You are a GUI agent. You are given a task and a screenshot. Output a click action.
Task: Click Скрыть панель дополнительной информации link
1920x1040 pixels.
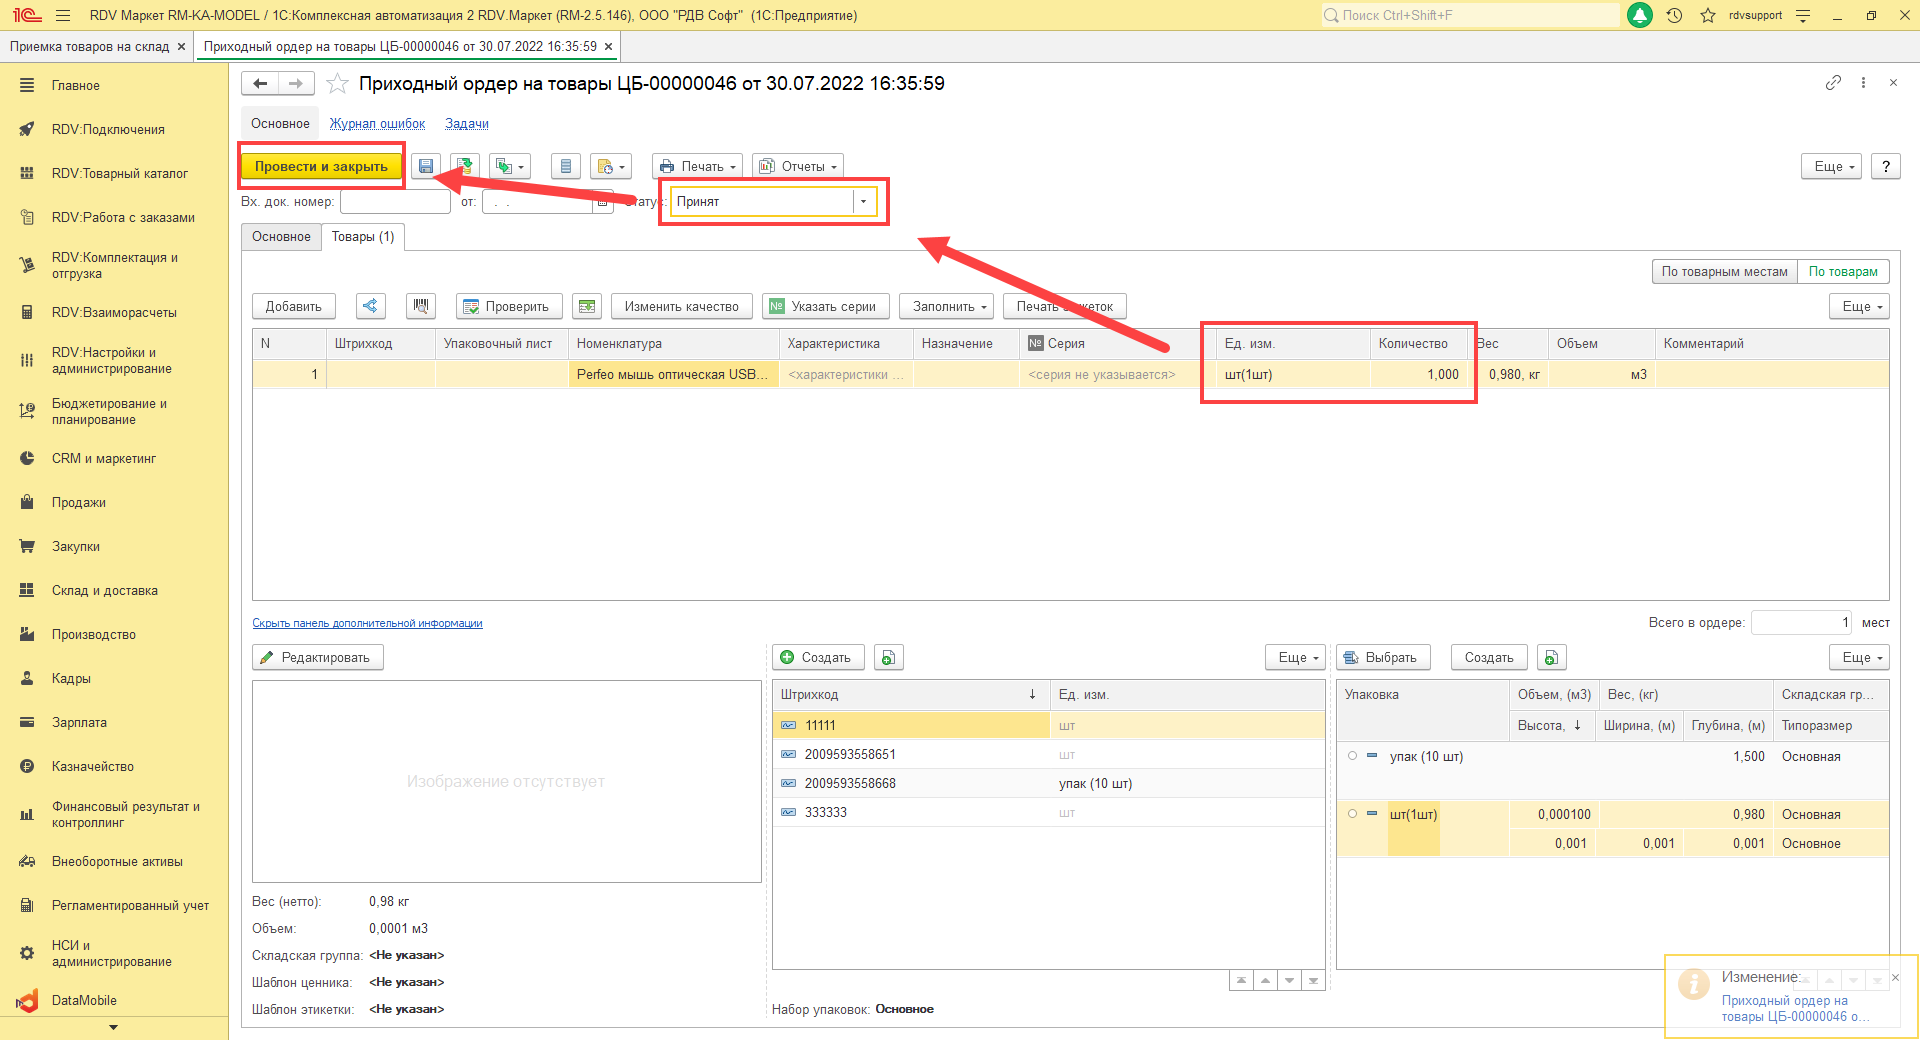coord(367,623)
